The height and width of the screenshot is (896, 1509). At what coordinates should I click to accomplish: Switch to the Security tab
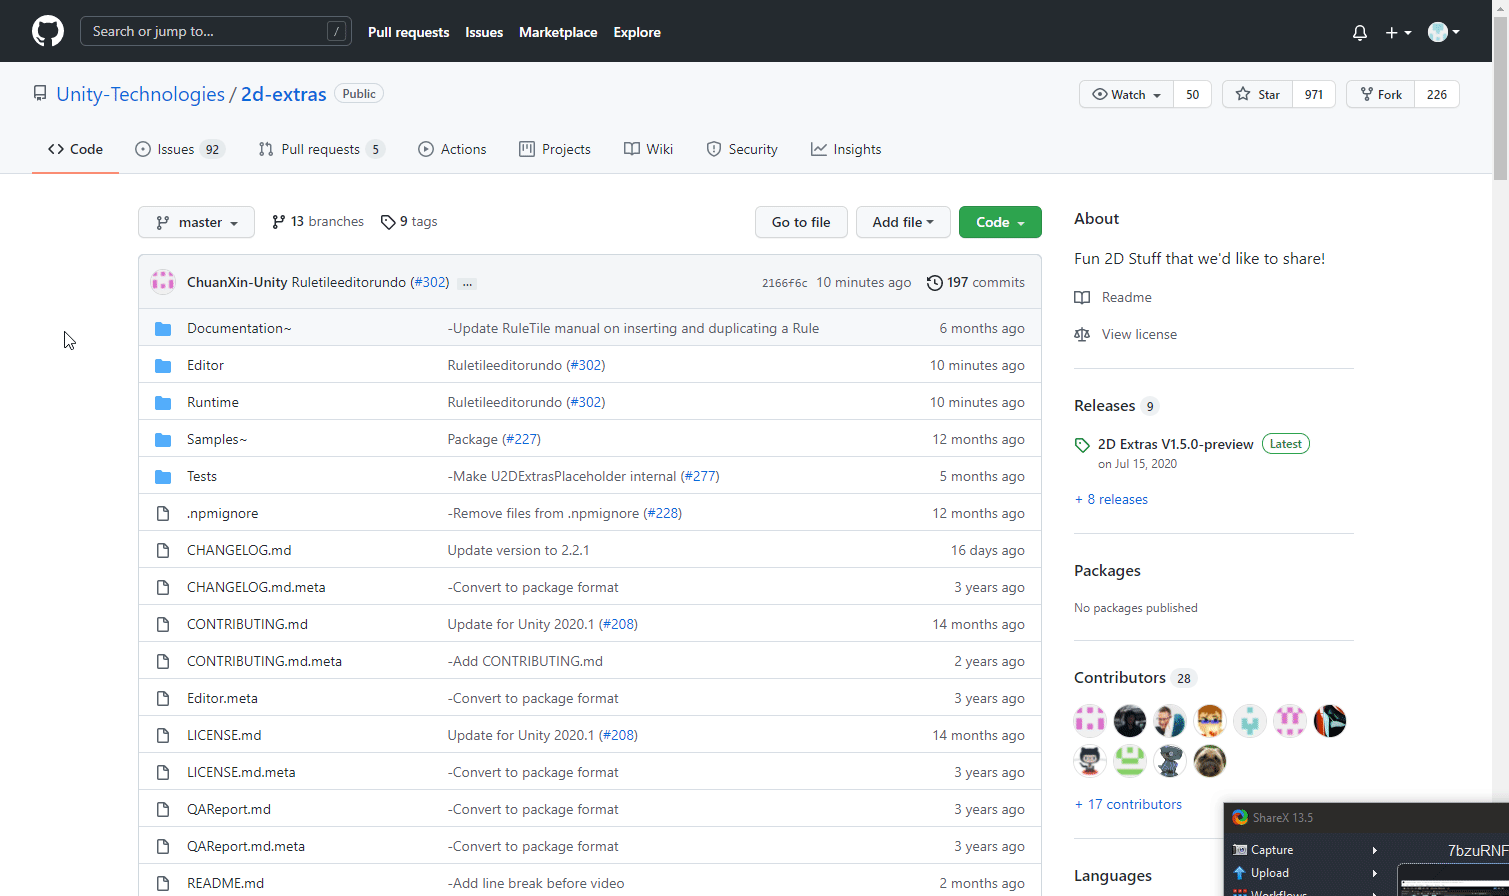(742, 149)
